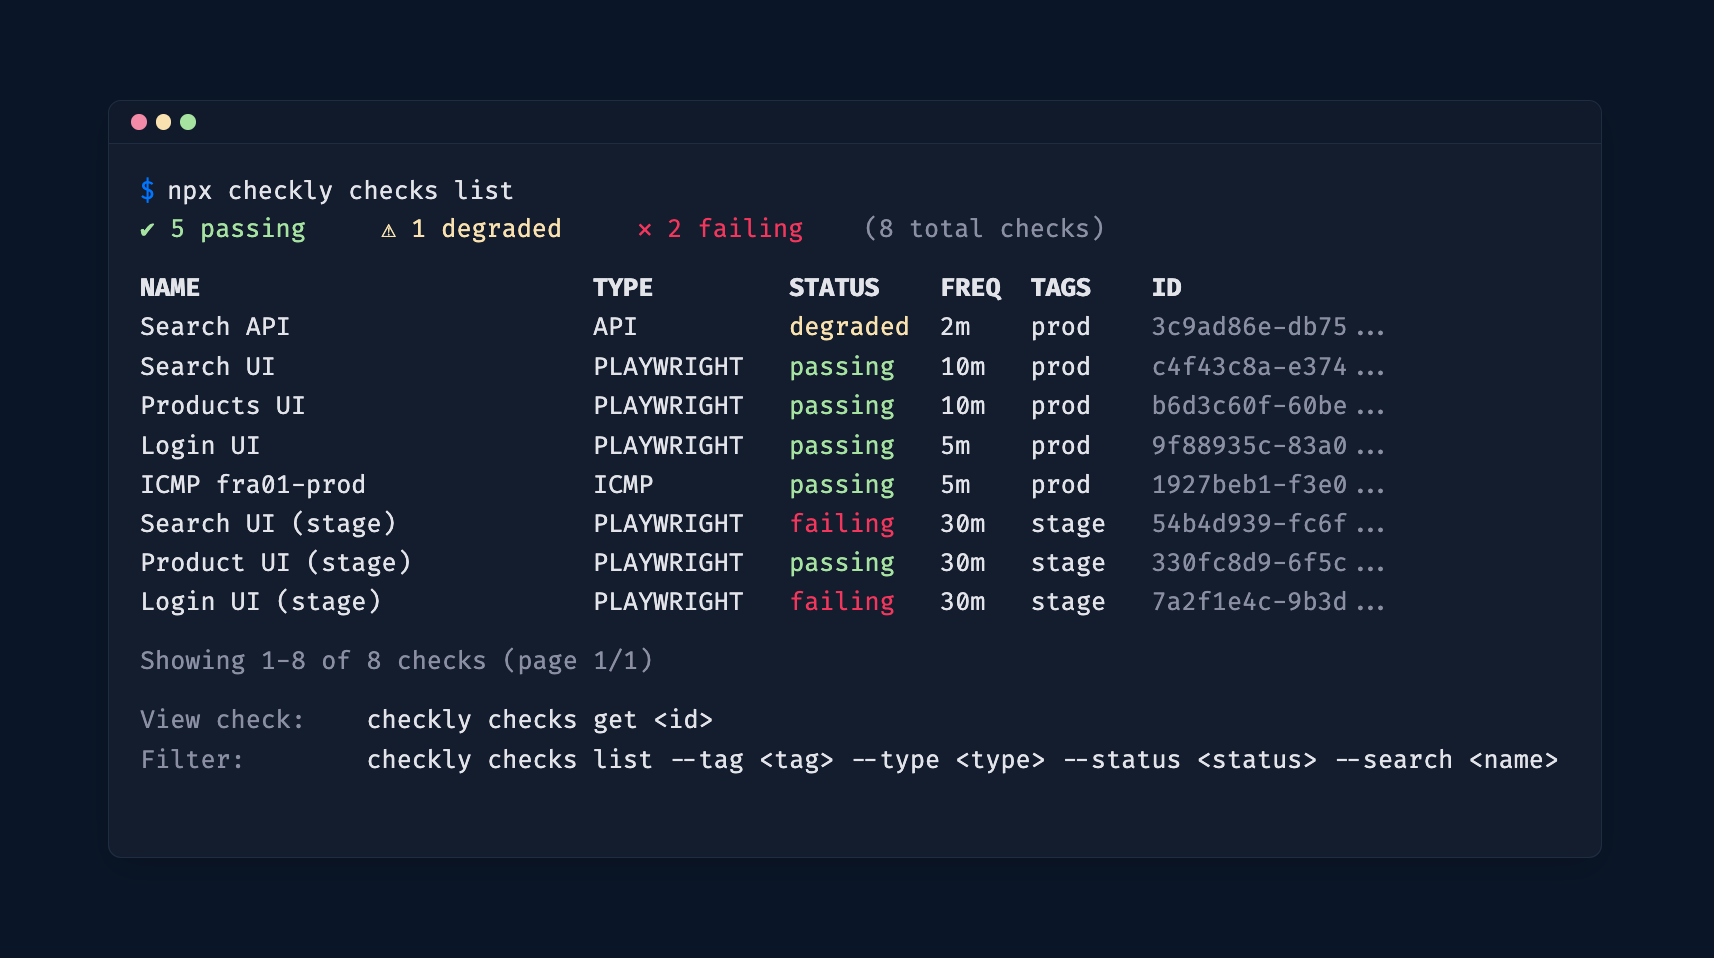Viewport: 1714px width, 958px height.
Task: Click the blue dollar prompt symbol
Action: 148,190
